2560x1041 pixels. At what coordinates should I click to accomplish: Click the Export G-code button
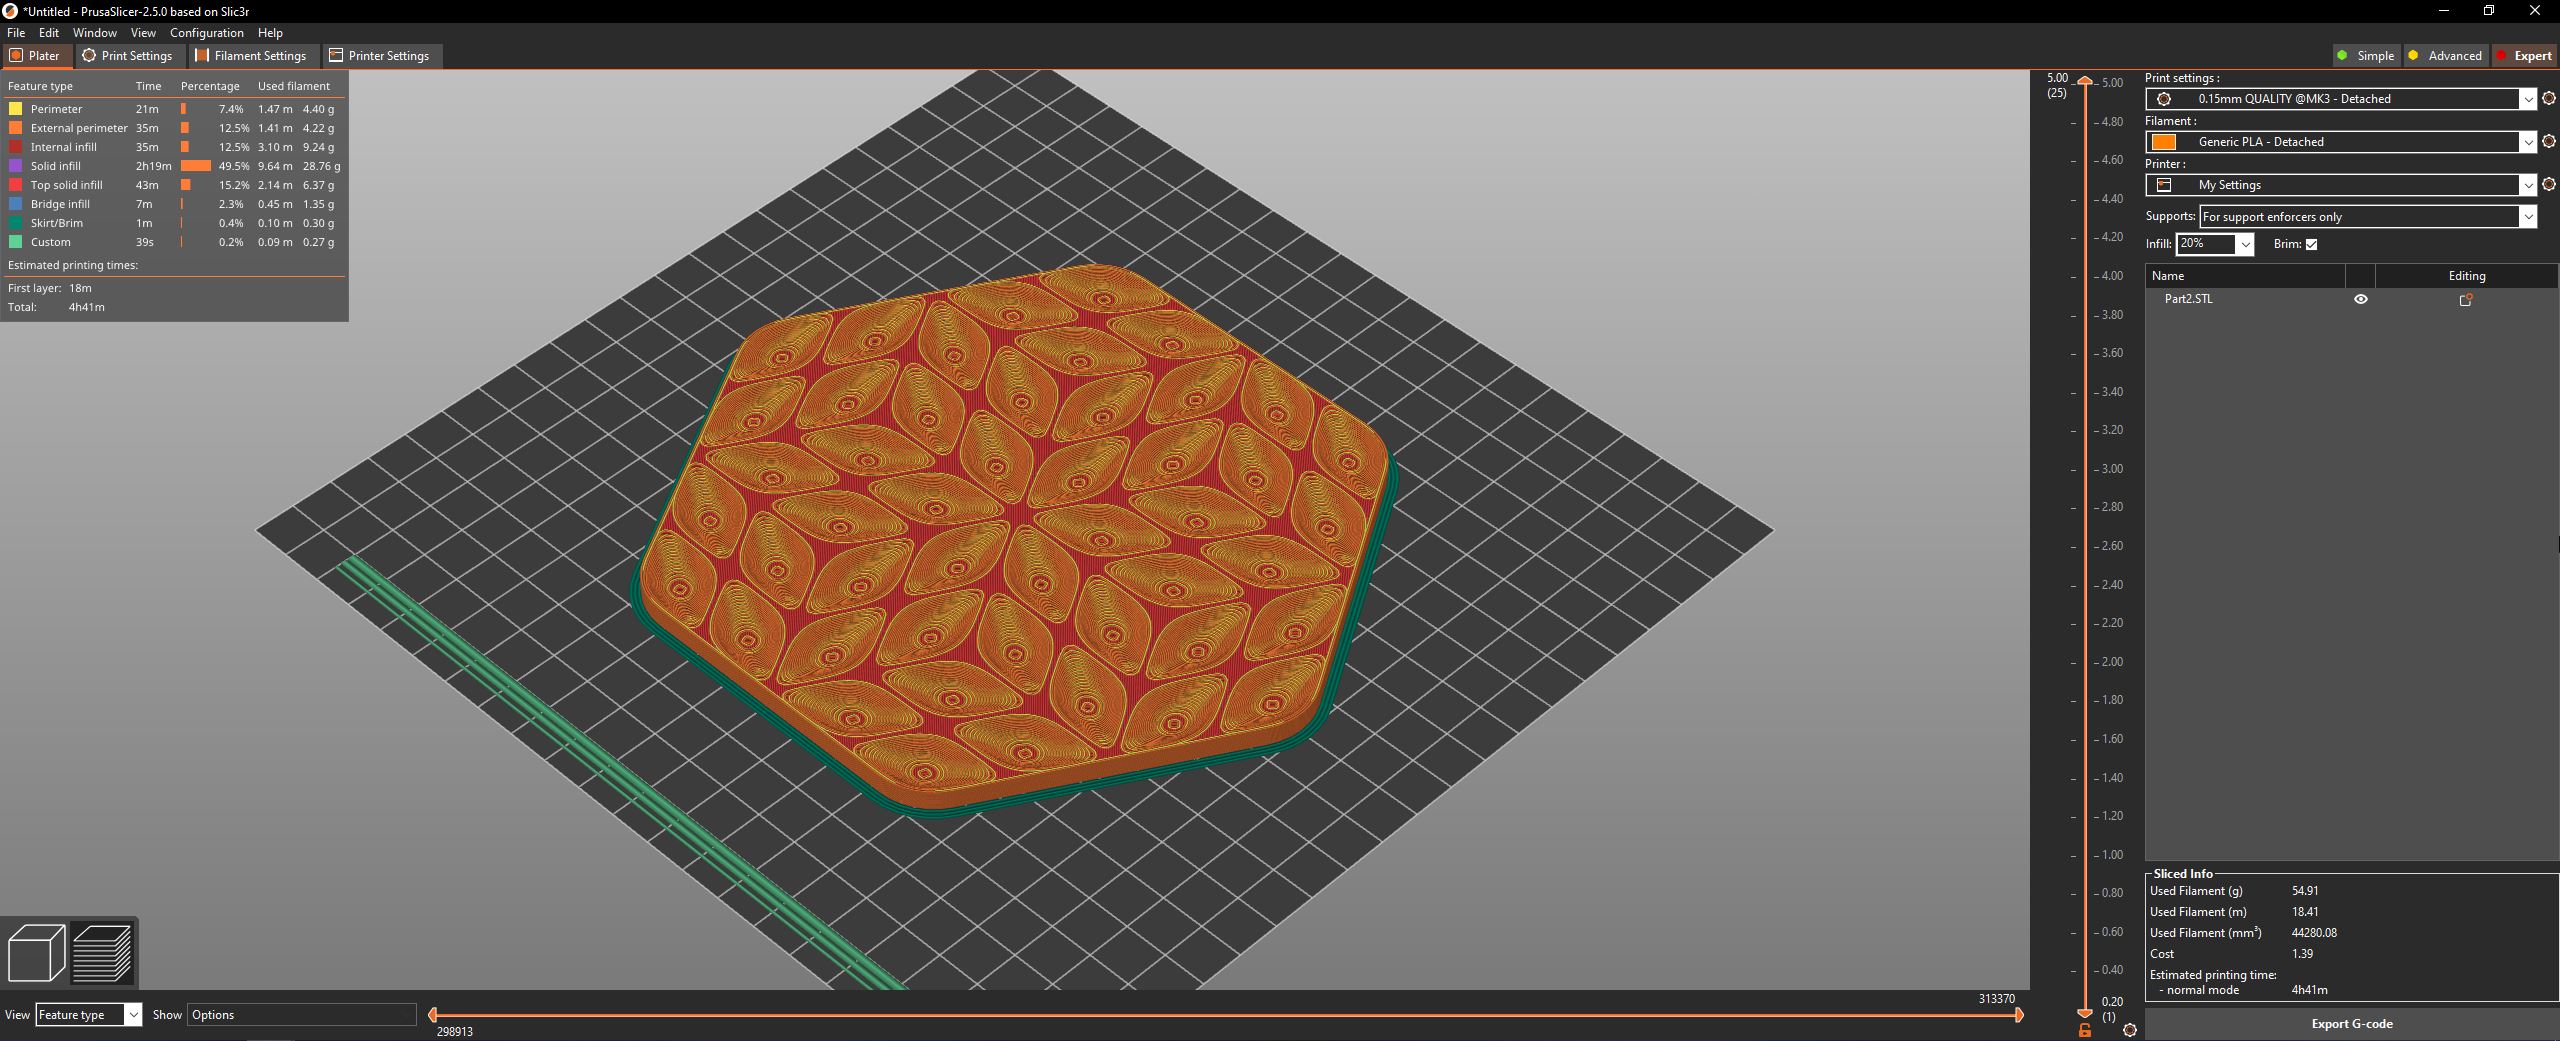coord(2352,1024)
